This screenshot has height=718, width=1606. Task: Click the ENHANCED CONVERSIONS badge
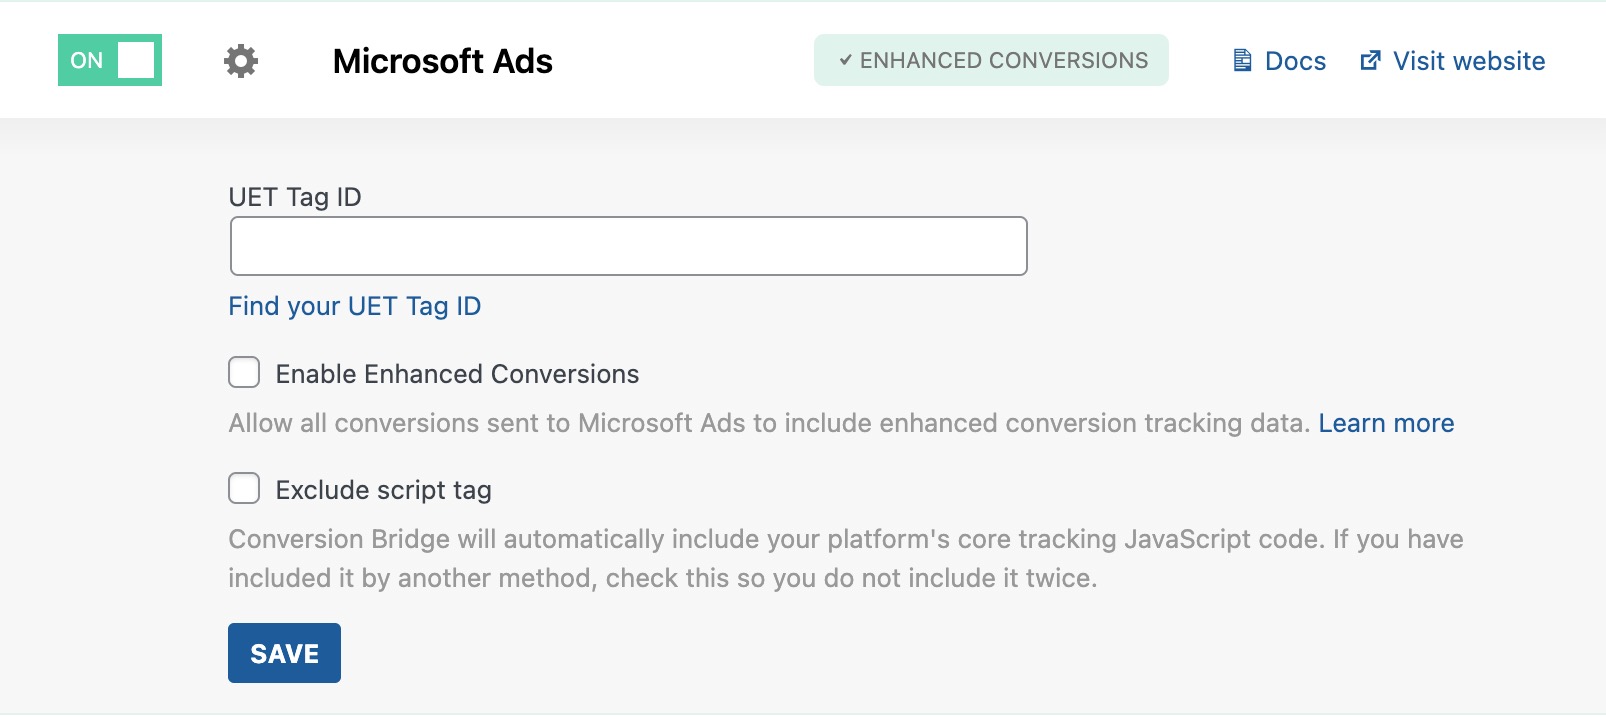coord(991,60)
